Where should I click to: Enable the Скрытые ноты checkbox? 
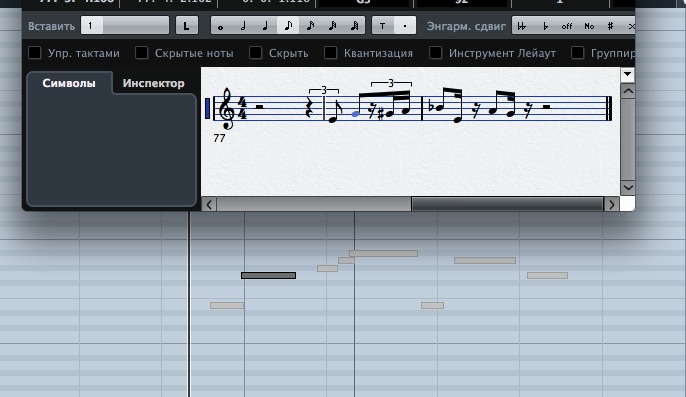click(x=141, y=53)
